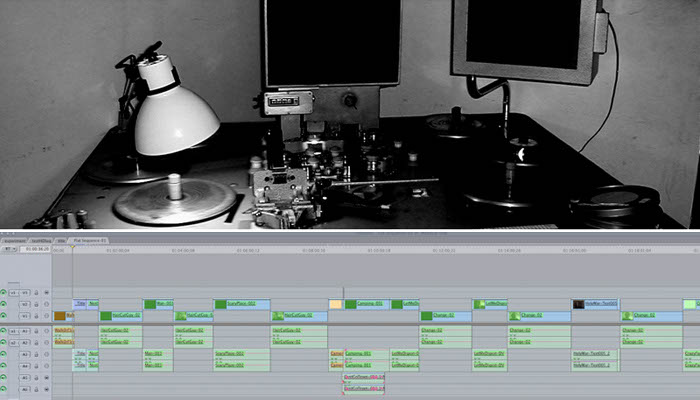Select the Title clip on track V2
The image size is (700, 400).
[x=79, y=304]
